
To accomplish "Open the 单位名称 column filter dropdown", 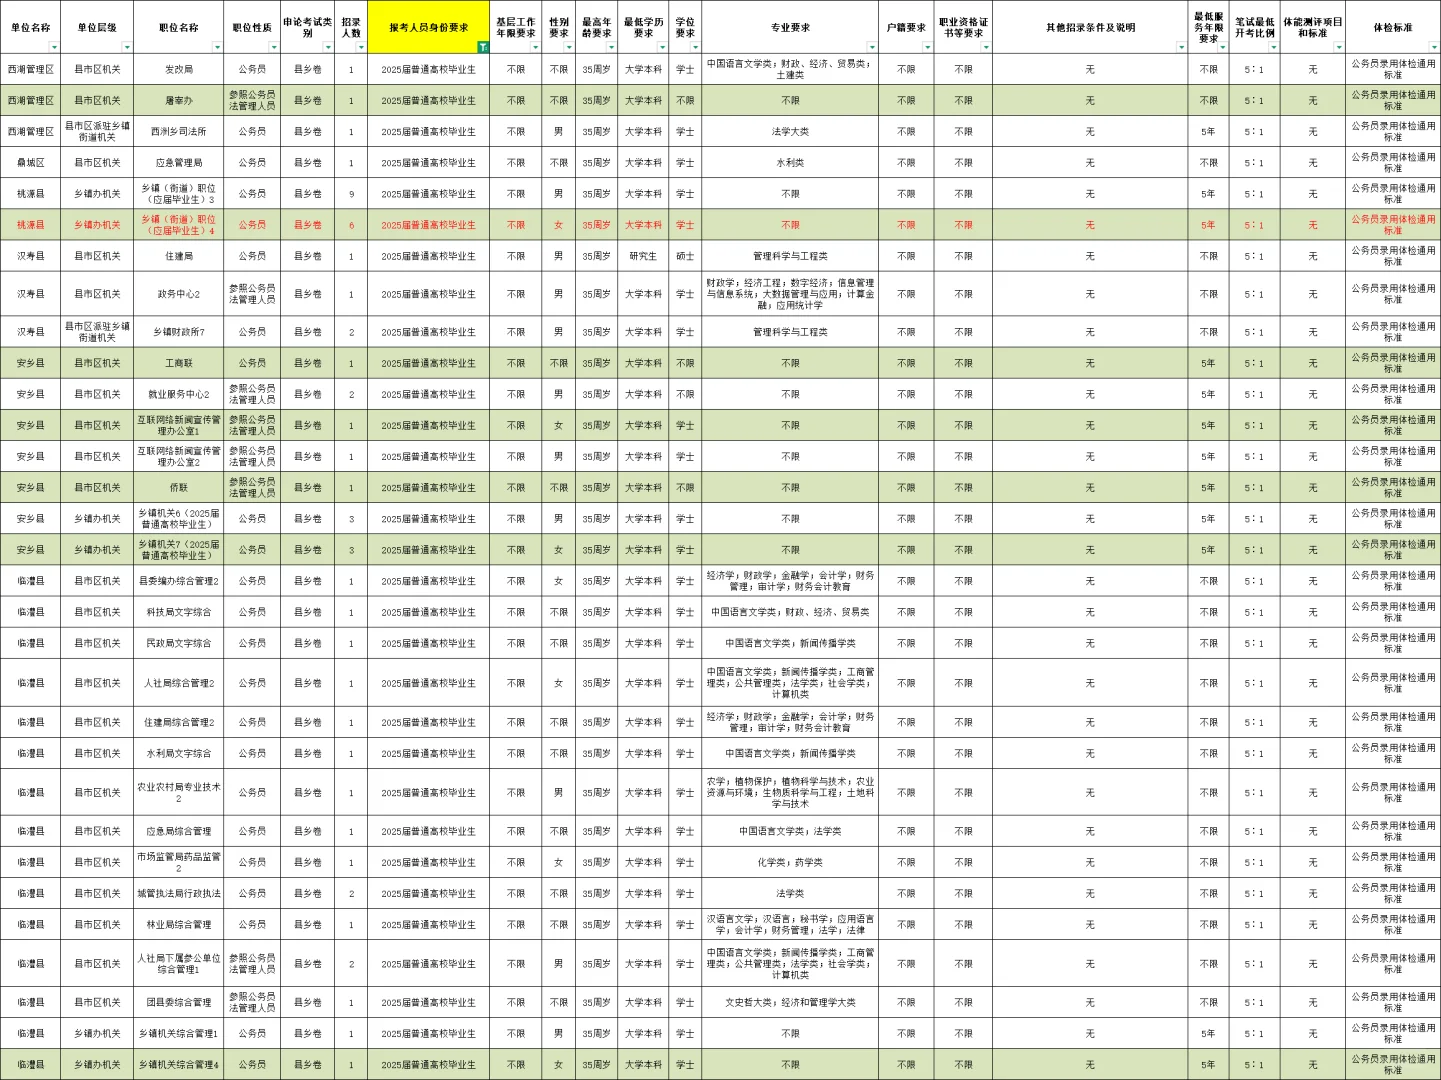I will [x=55, y=47].
